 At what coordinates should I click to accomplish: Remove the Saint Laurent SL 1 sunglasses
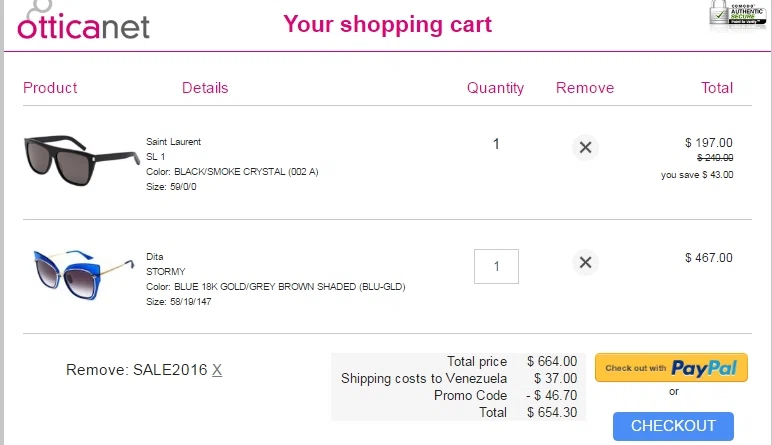pyautogui.click(x=585, y=147)
